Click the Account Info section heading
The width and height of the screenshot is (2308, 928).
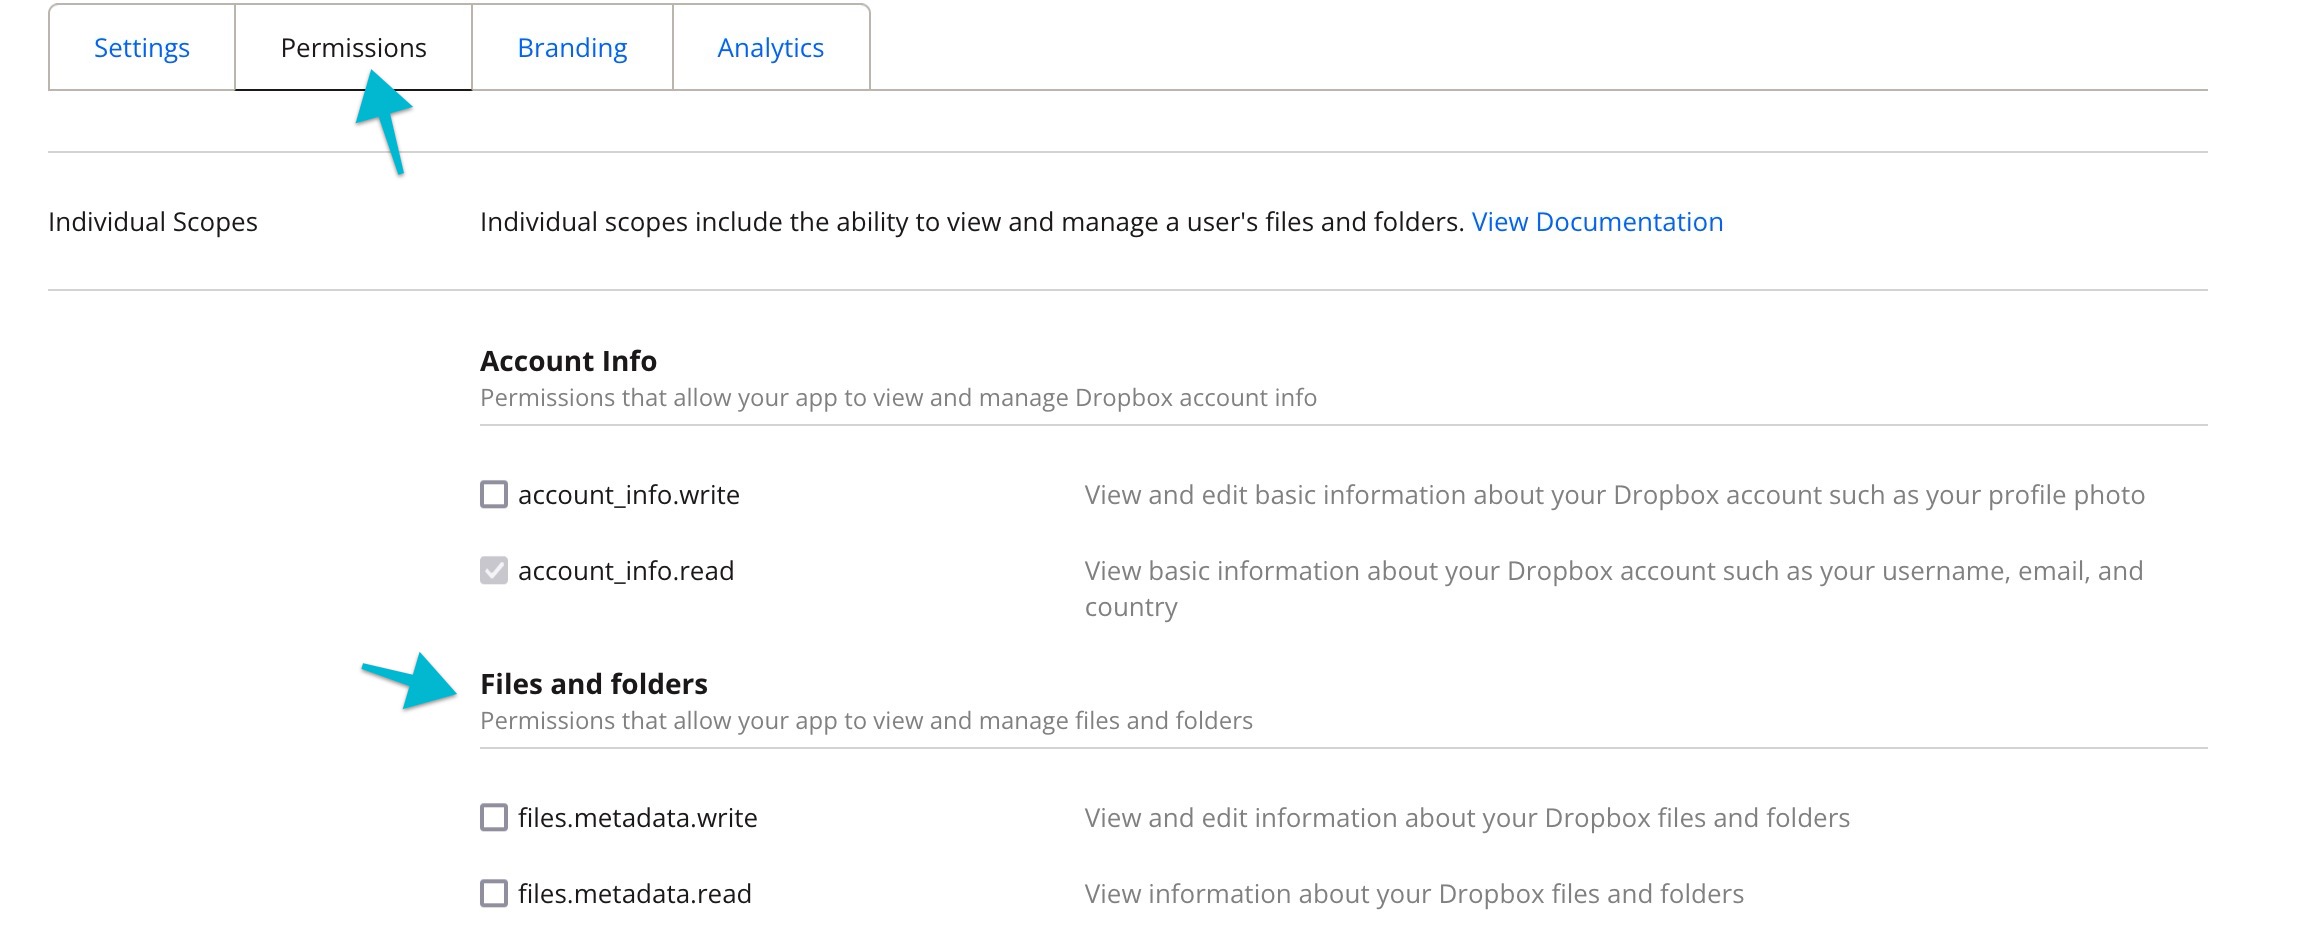tap(568, 360)
